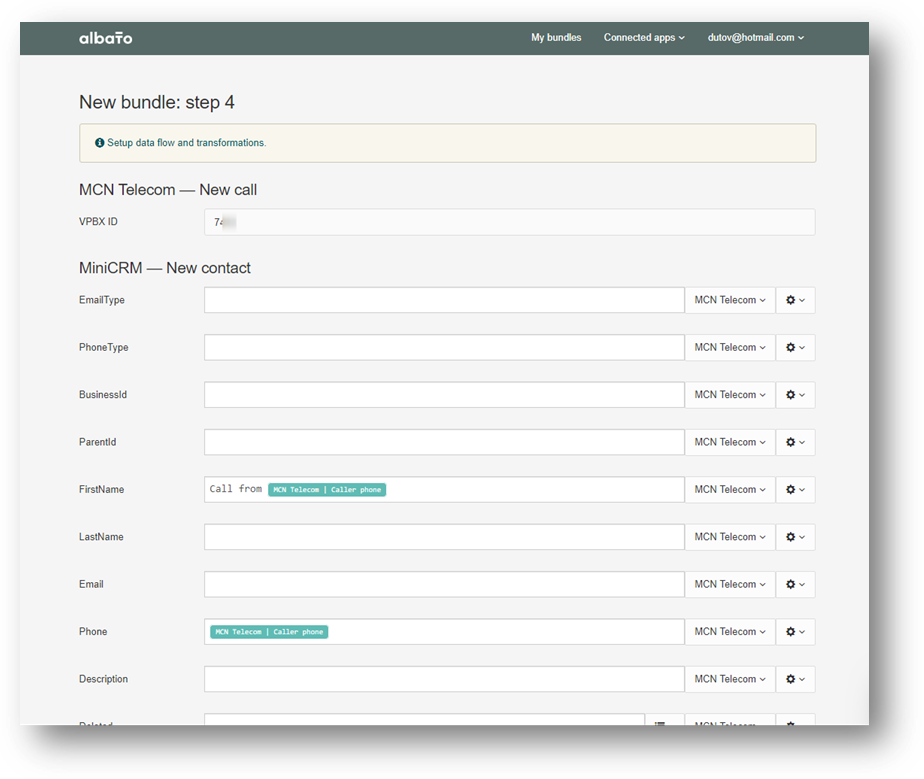Focus the EmailType input field
Image resolution: width=924 pixels, height=779 pixels.
[444, 300]
